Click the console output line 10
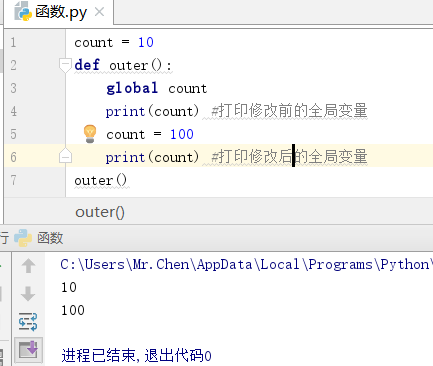Screen dimensions: 433x366 click(x=69, y=287)
